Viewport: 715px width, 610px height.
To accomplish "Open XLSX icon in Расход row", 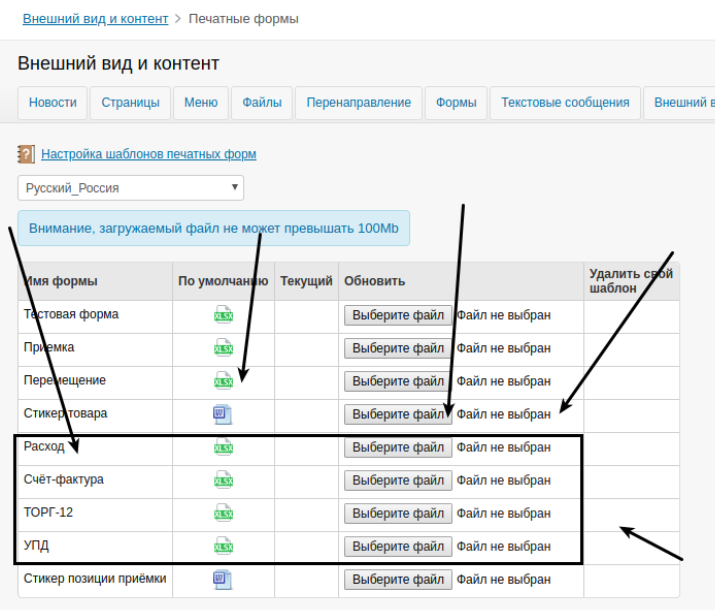I will tap(223, 447).
